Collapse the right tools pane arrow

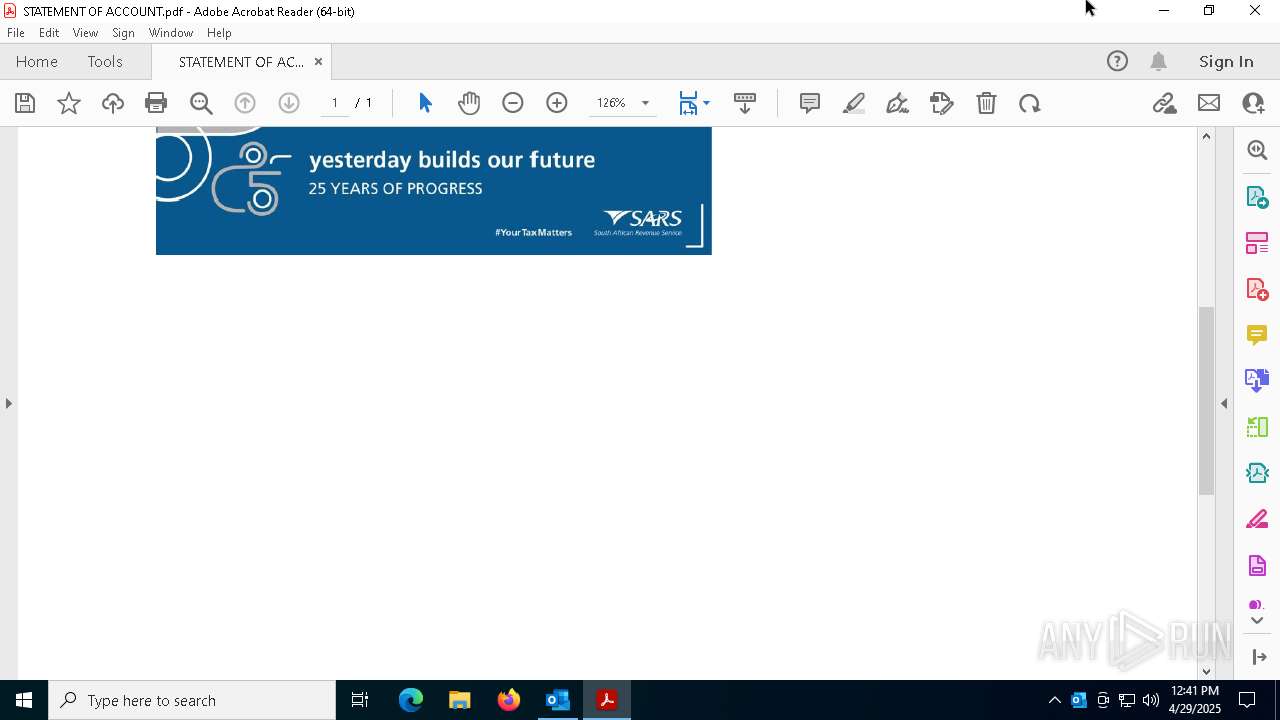(1224, 403)
